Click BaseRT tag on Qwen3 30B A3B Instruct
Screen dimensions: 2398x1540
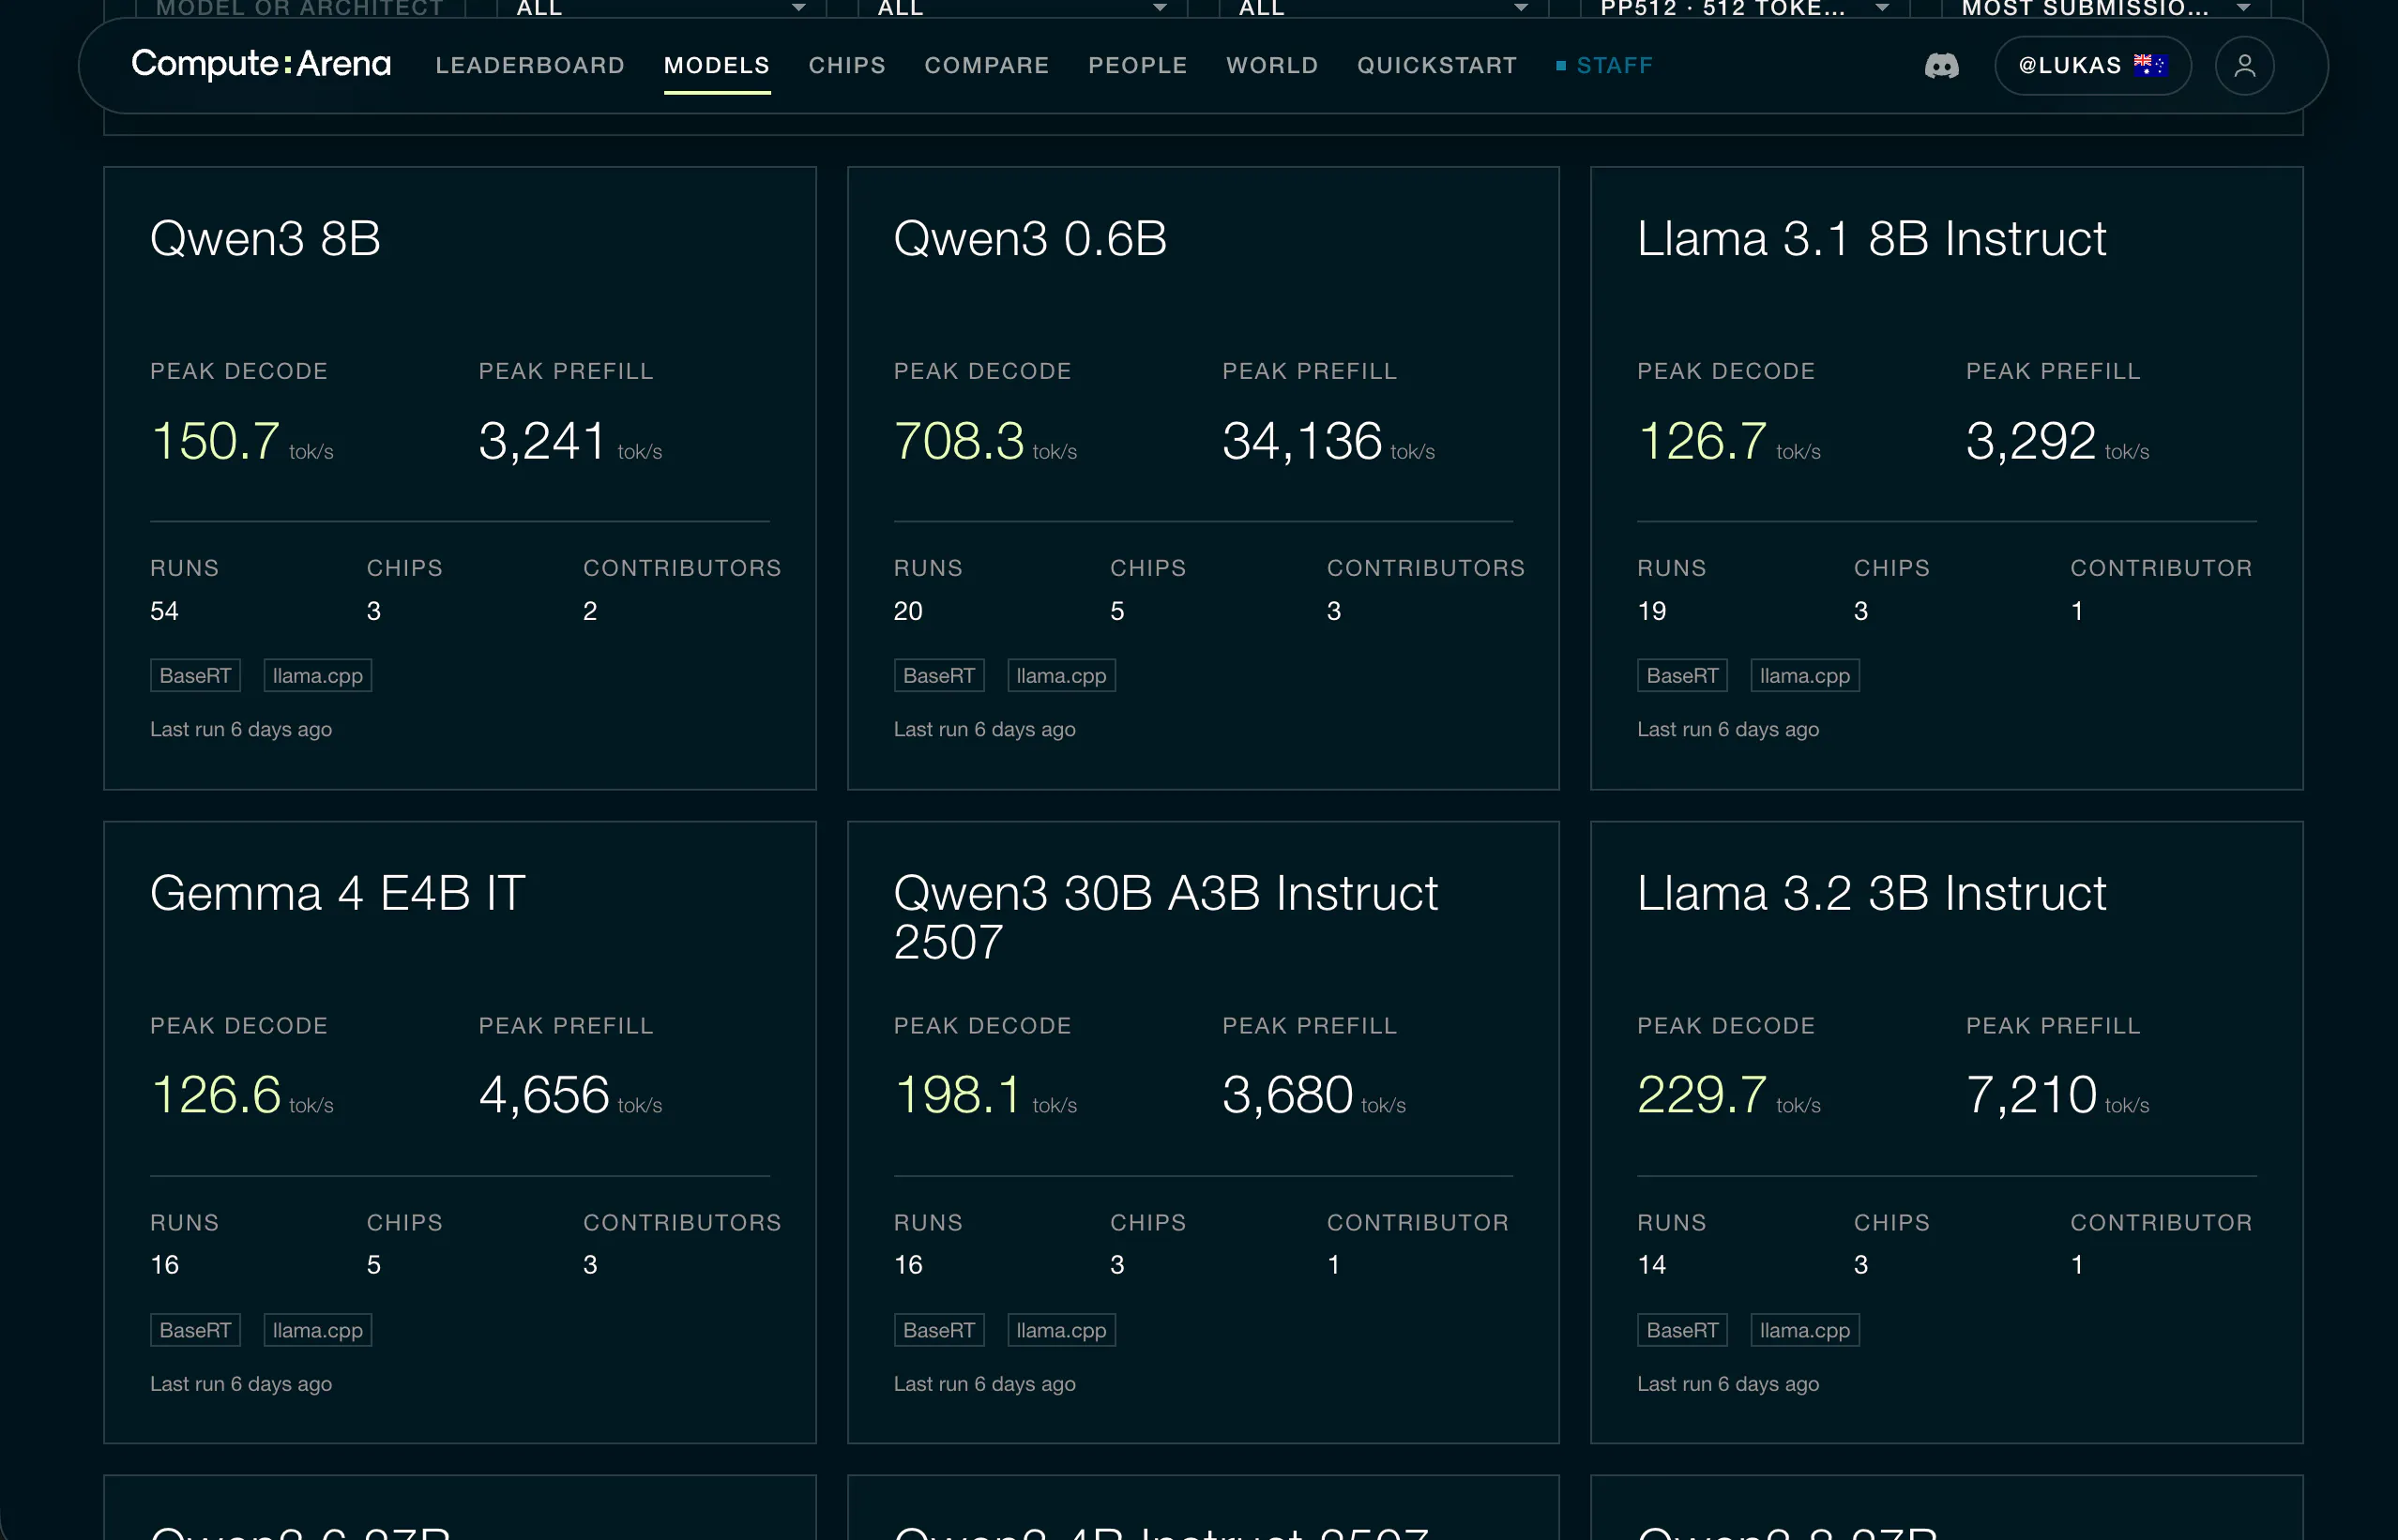(939, 1330)
